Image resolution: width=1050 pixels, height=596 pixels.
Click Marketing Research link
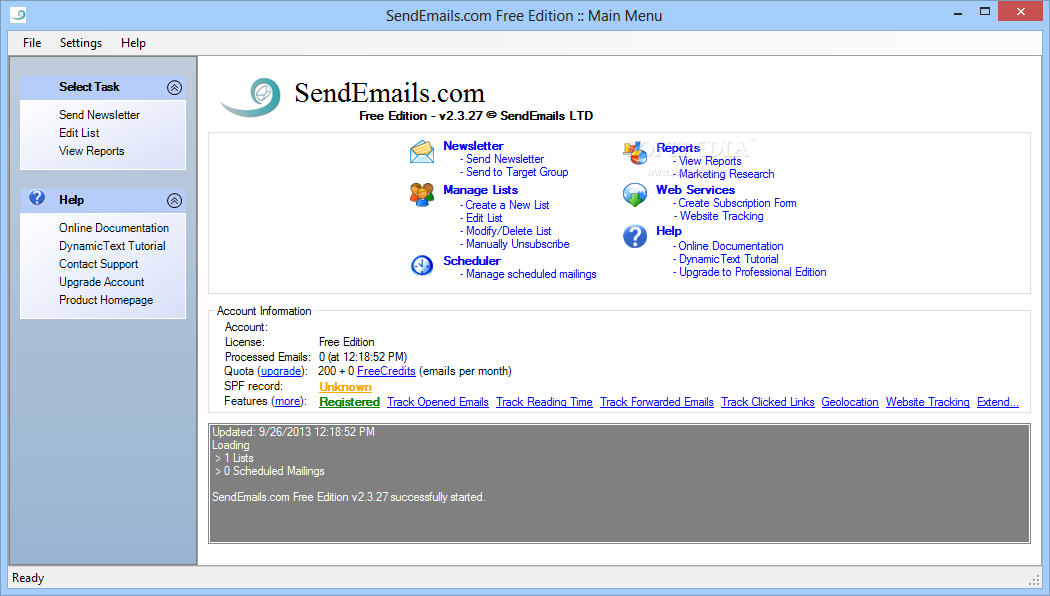[x=727, y=174]
